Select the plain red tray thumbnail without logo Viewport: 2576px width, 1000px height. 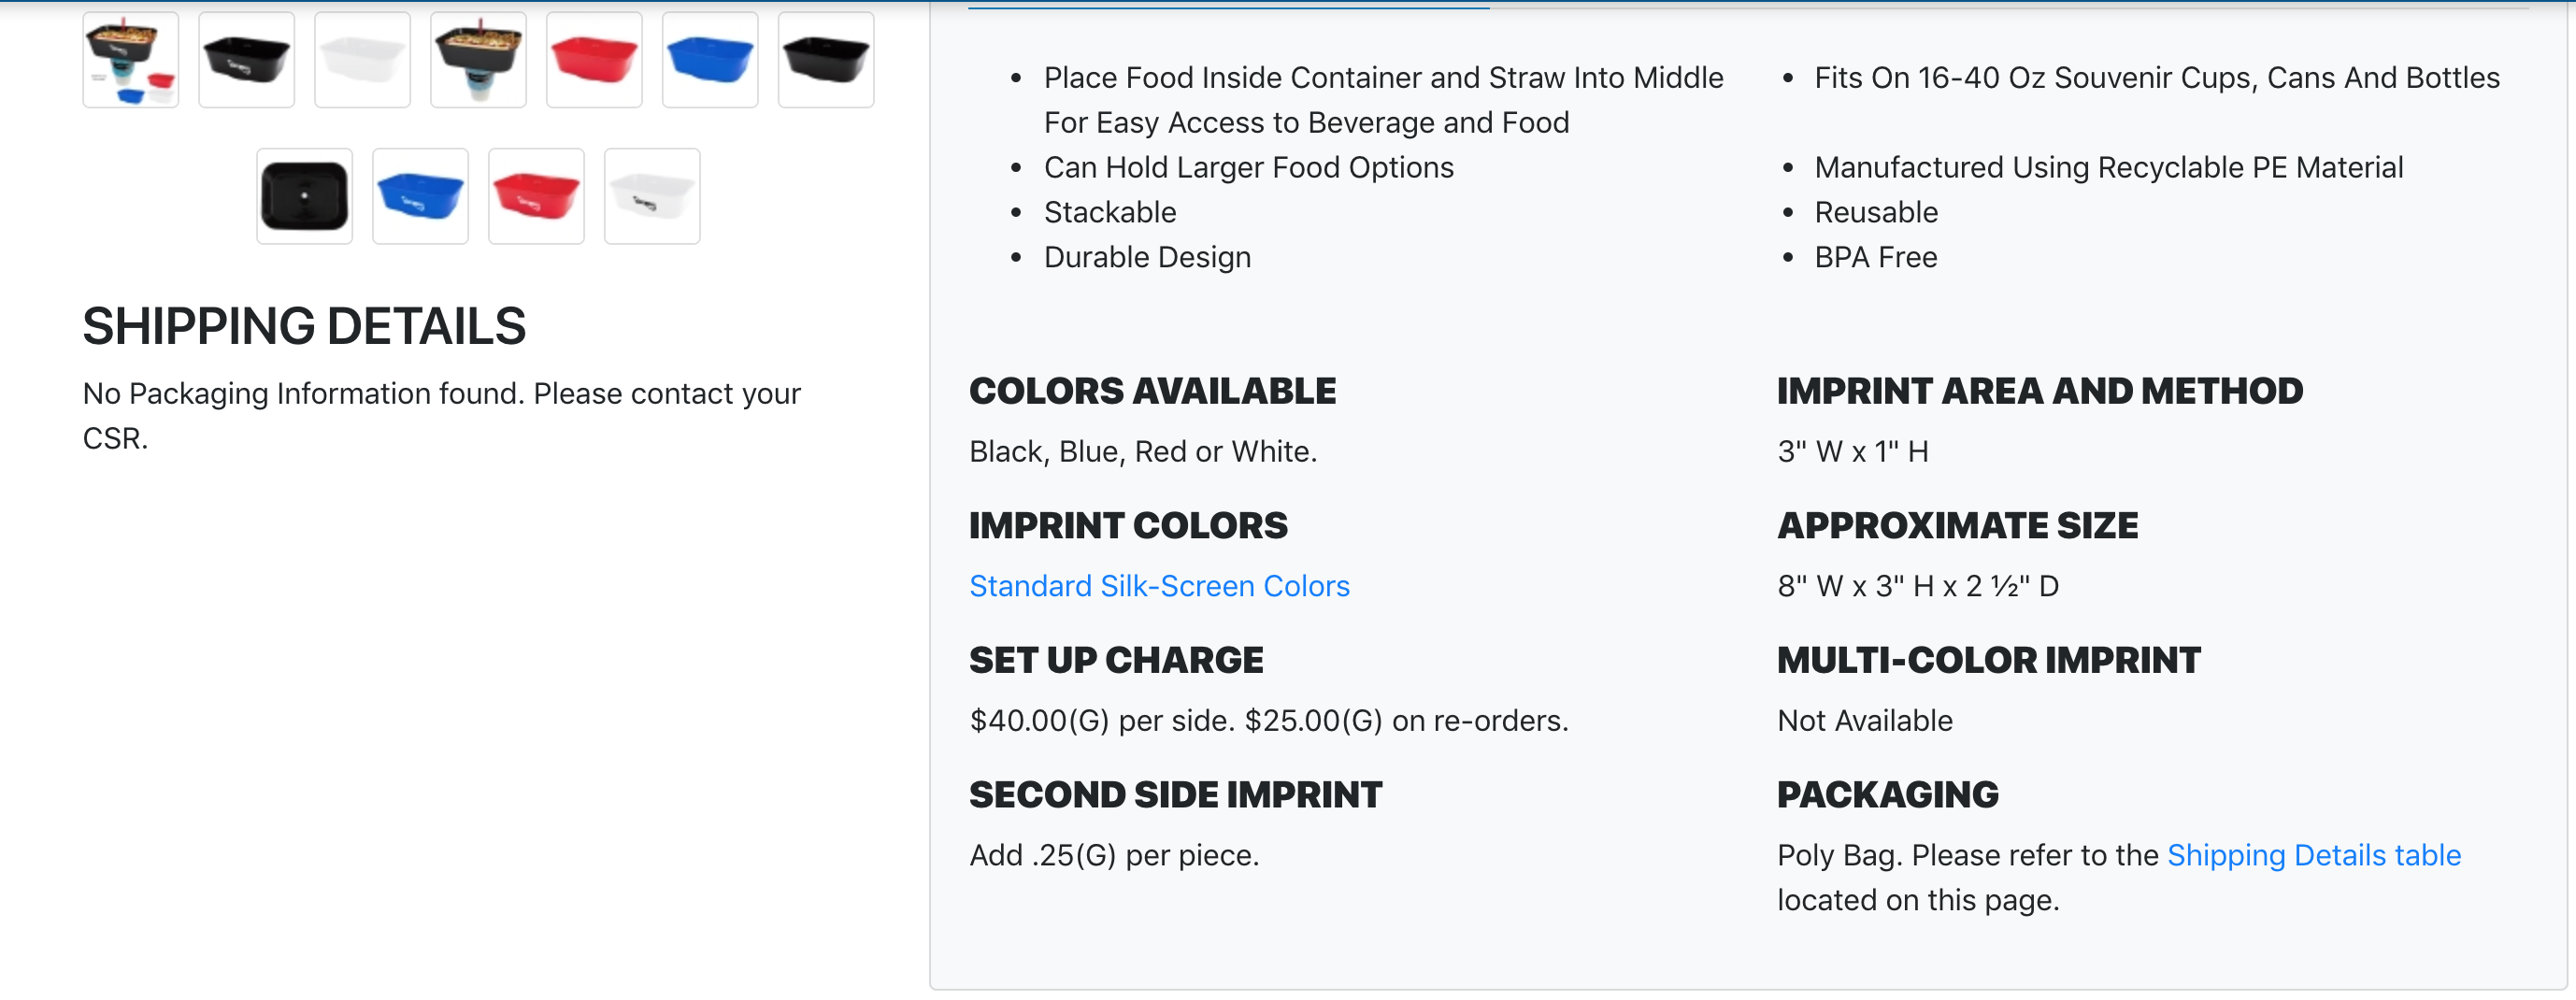(594, 60)
